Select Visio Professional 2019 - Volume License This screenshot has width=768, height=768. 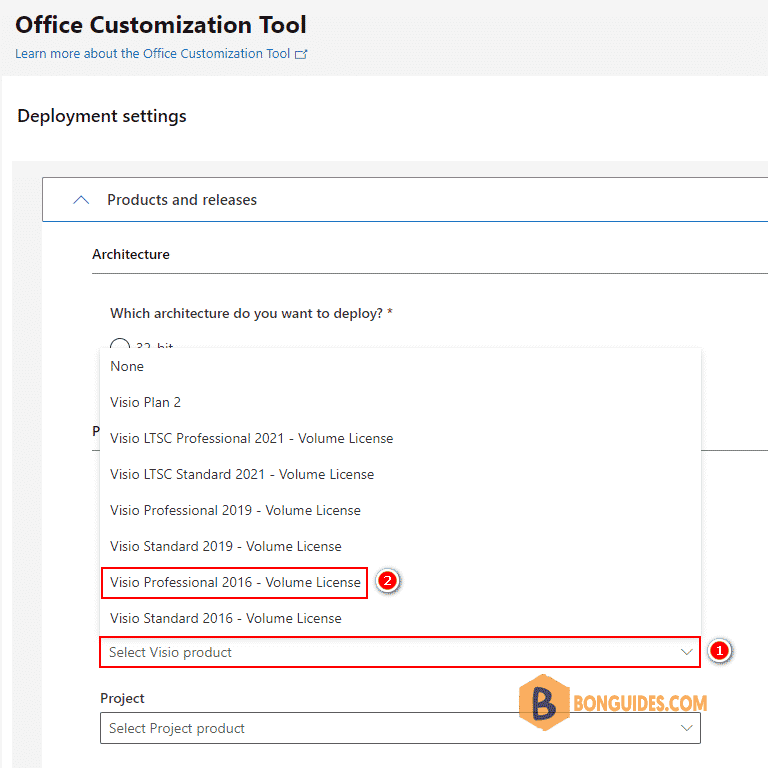[400, 510]
